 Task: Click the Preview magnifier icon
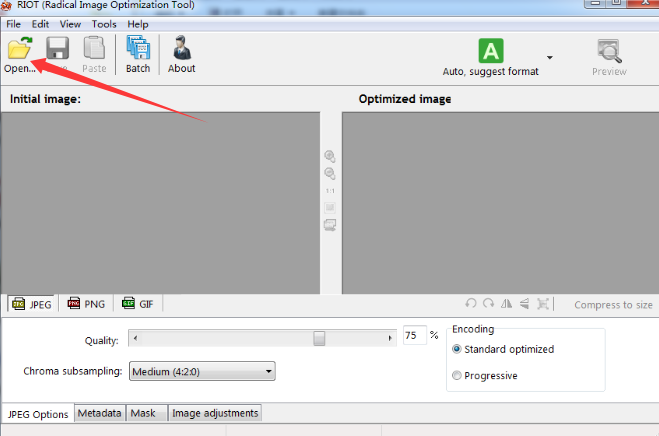609,51
